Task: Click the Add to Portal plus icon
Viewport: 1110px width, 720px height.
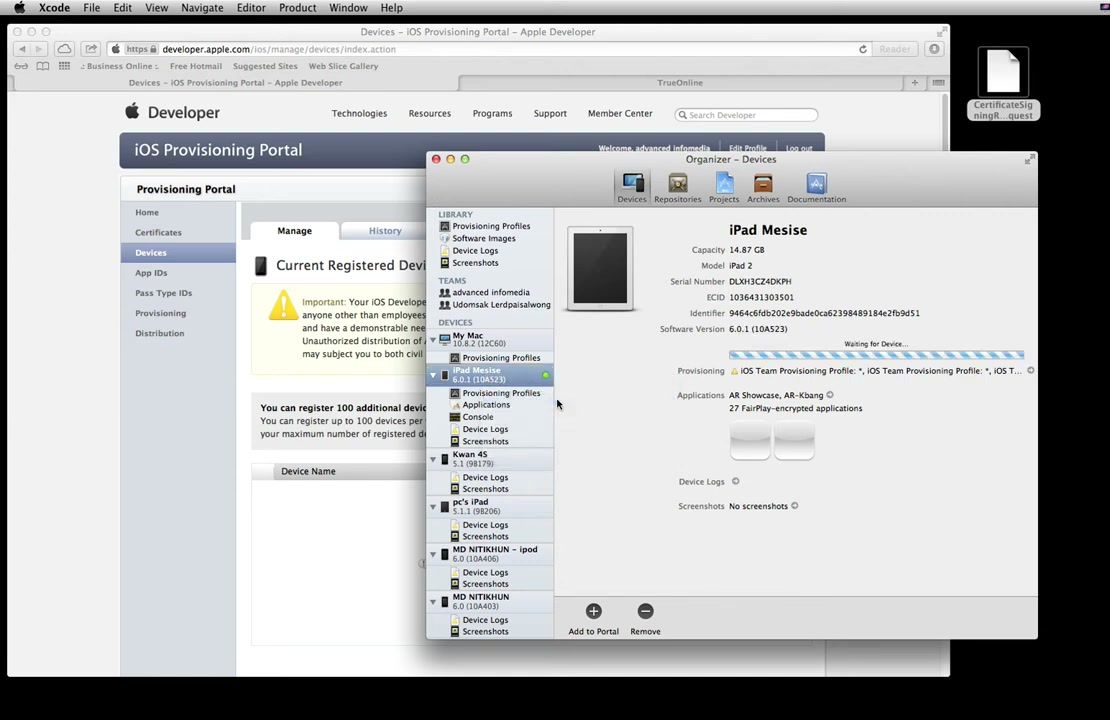Action: [x=594, y=611]
